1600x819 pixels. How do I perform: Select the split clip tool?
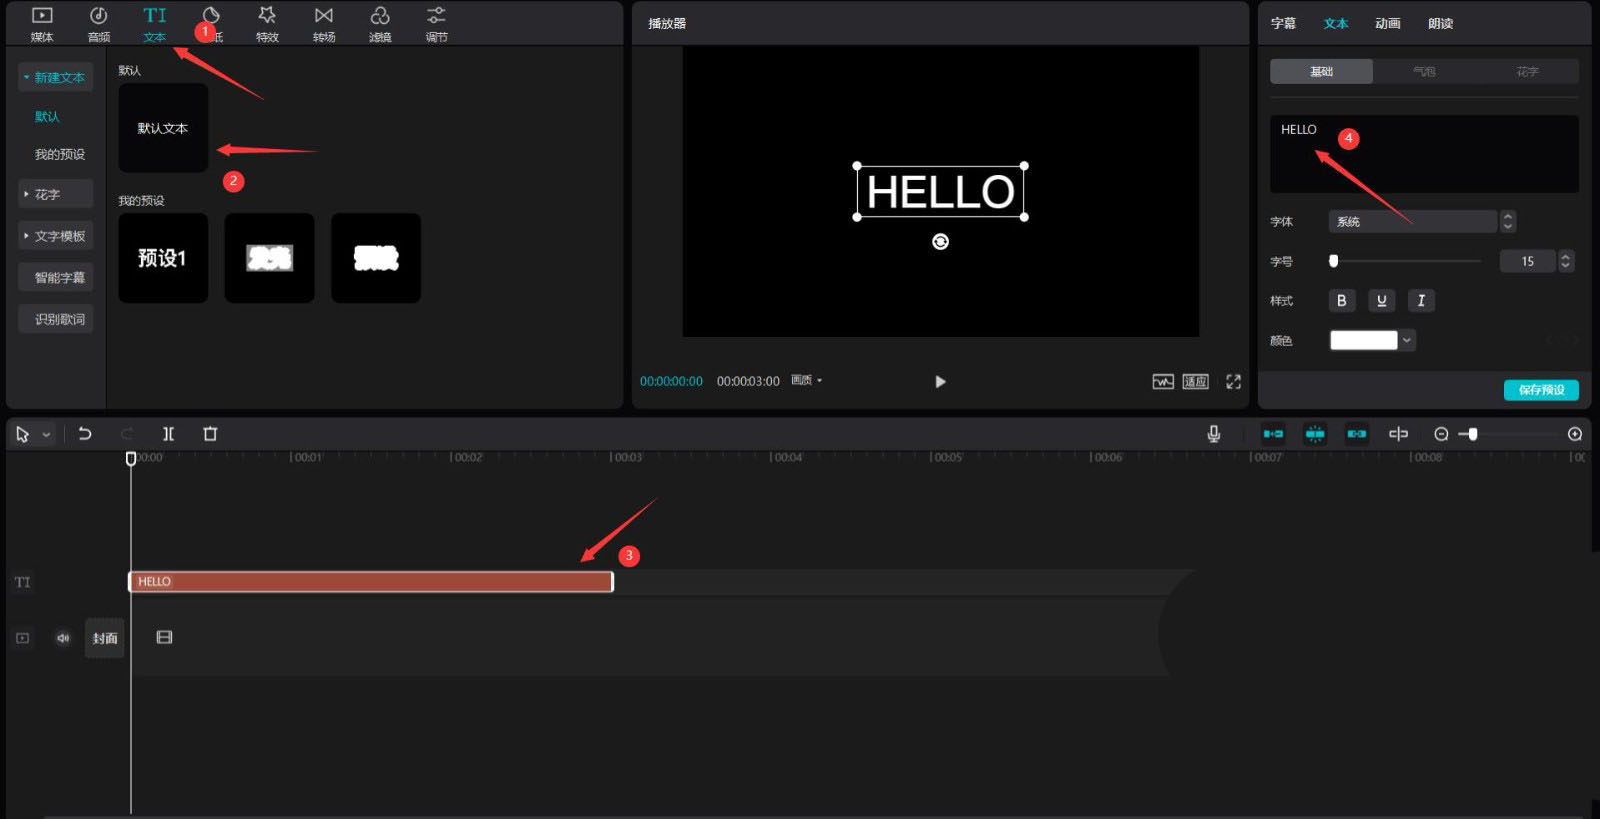point(168,434)
